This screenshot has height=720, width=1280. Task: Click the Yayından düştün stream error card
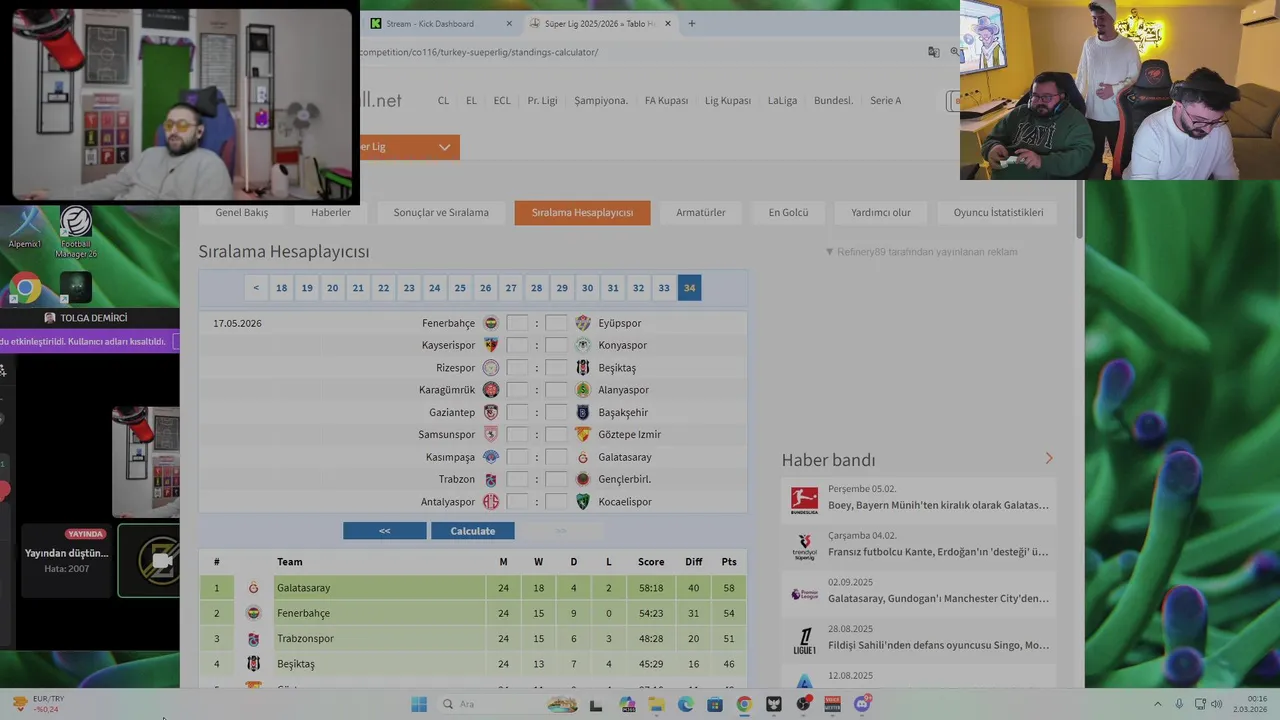(67, 560)
